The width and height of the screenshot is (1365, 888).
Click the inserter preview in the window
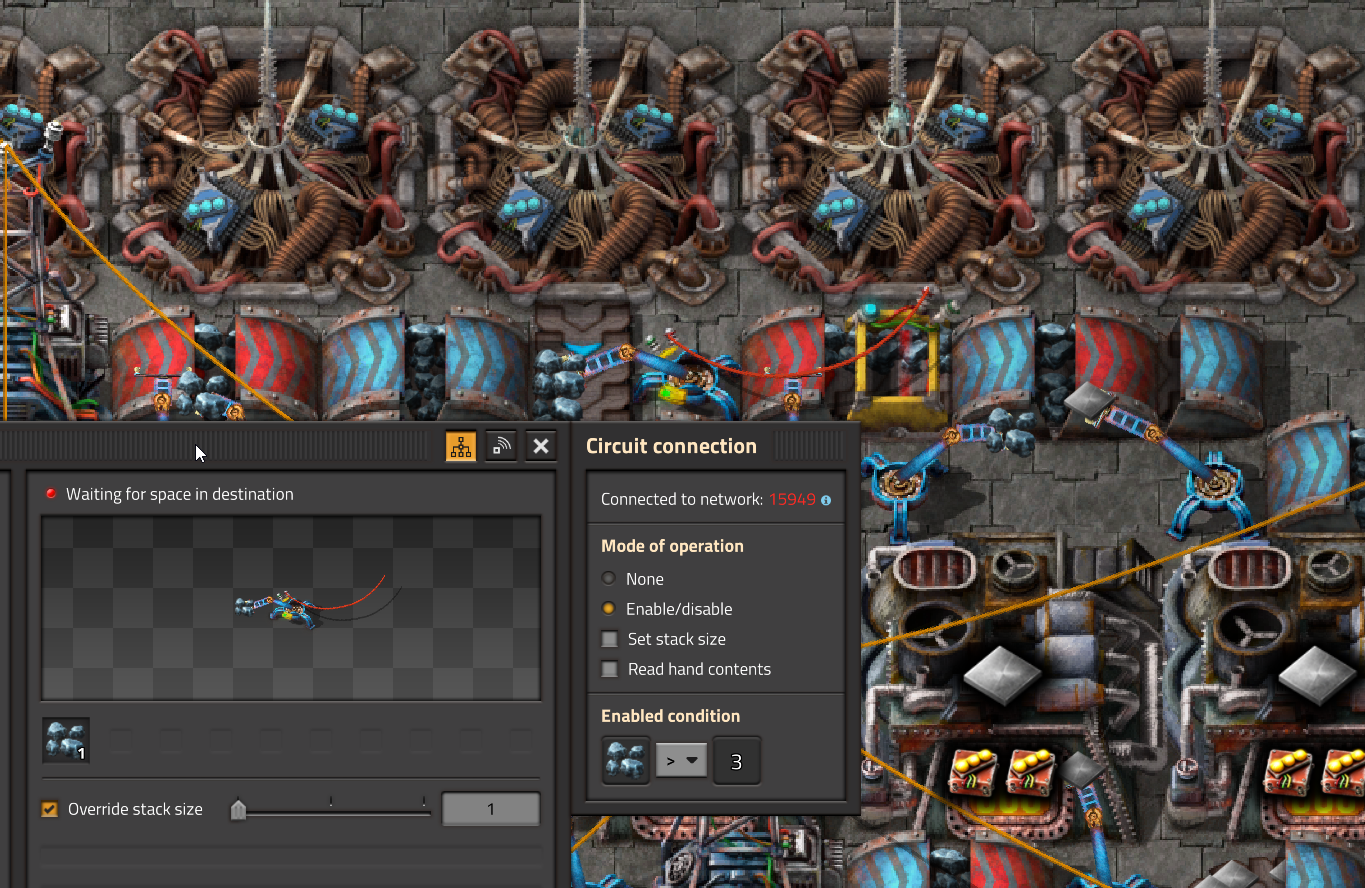(291, 607)
